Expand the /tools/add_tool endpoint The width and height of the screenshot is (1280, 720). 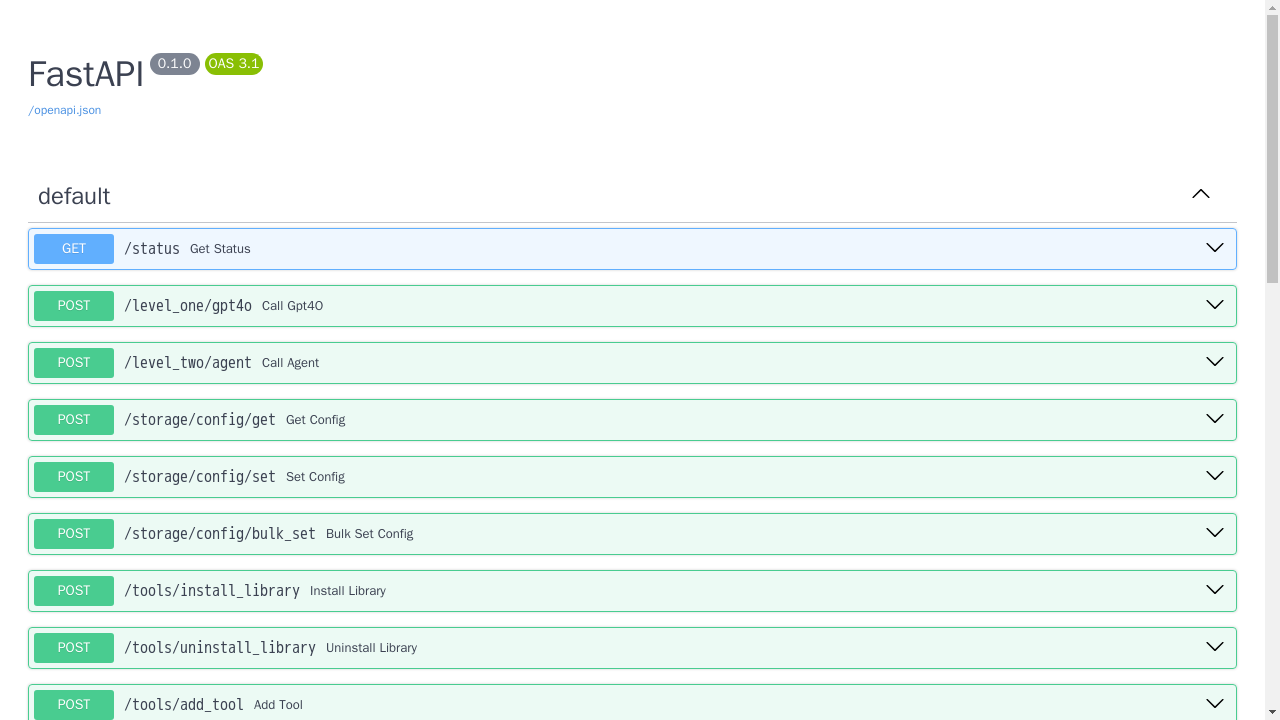(x=1214, y=702)
